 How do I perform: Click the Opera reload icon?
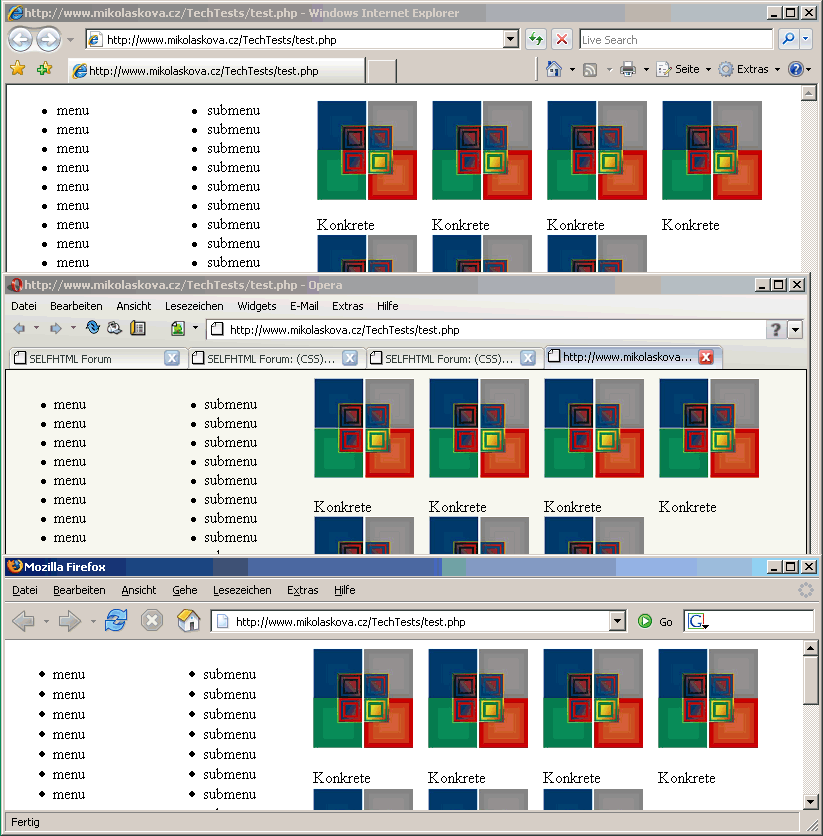pyautogui.click(x=93, y=327)
